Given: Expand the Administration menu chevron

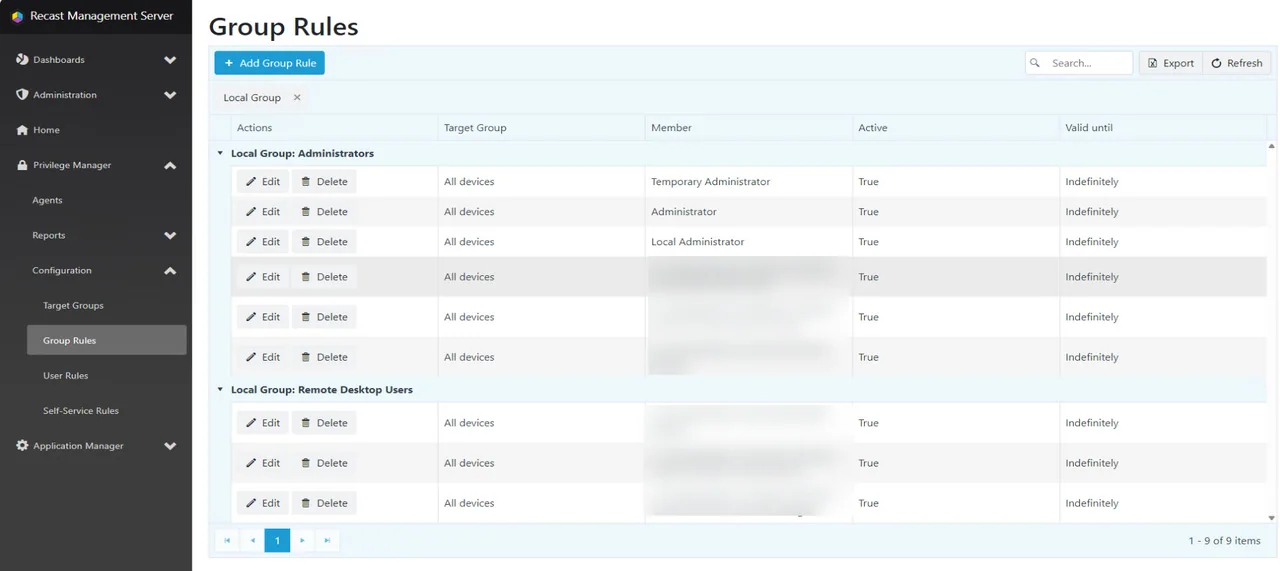Looking at the screenshot, I should 170,95.
